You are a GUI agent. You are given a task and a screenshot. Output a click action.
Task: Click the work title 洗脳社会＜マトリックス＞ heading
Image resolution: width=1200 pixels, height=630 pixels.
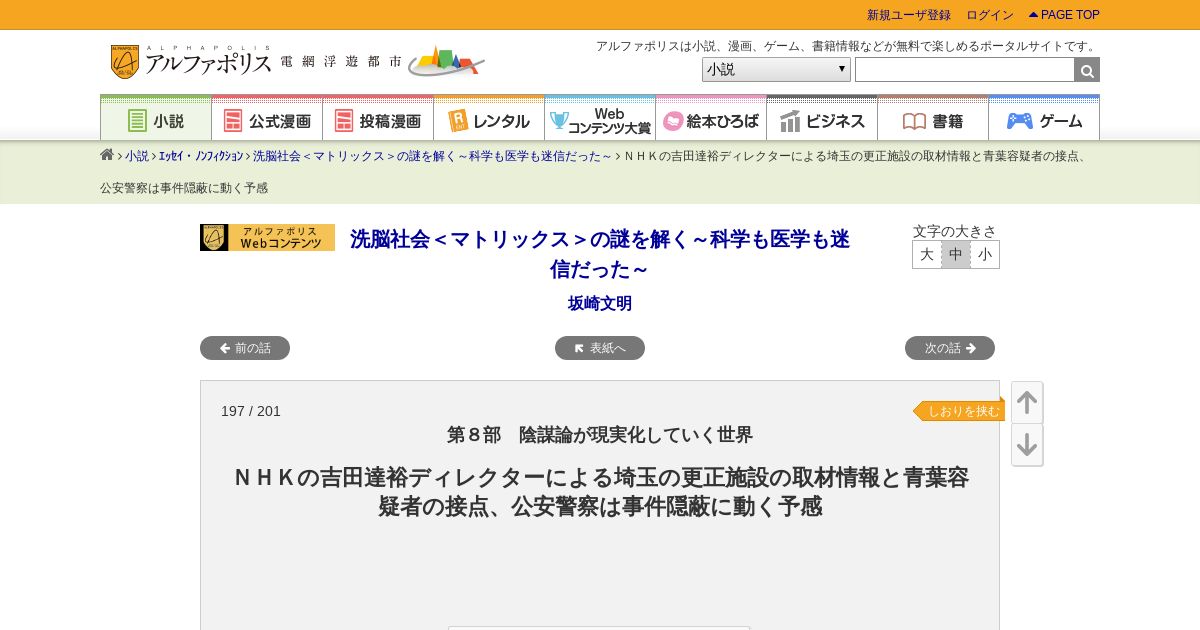[x=600, y=254]
